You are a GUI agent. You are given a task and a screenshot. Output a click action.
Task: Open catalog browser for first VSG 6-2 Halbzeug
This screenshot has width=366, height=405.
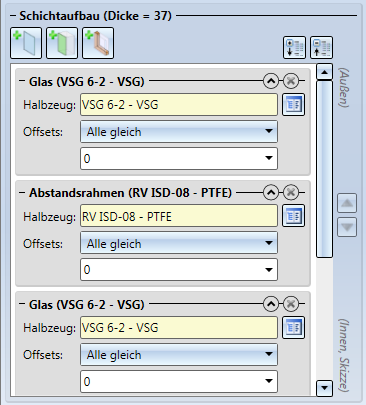293,105
